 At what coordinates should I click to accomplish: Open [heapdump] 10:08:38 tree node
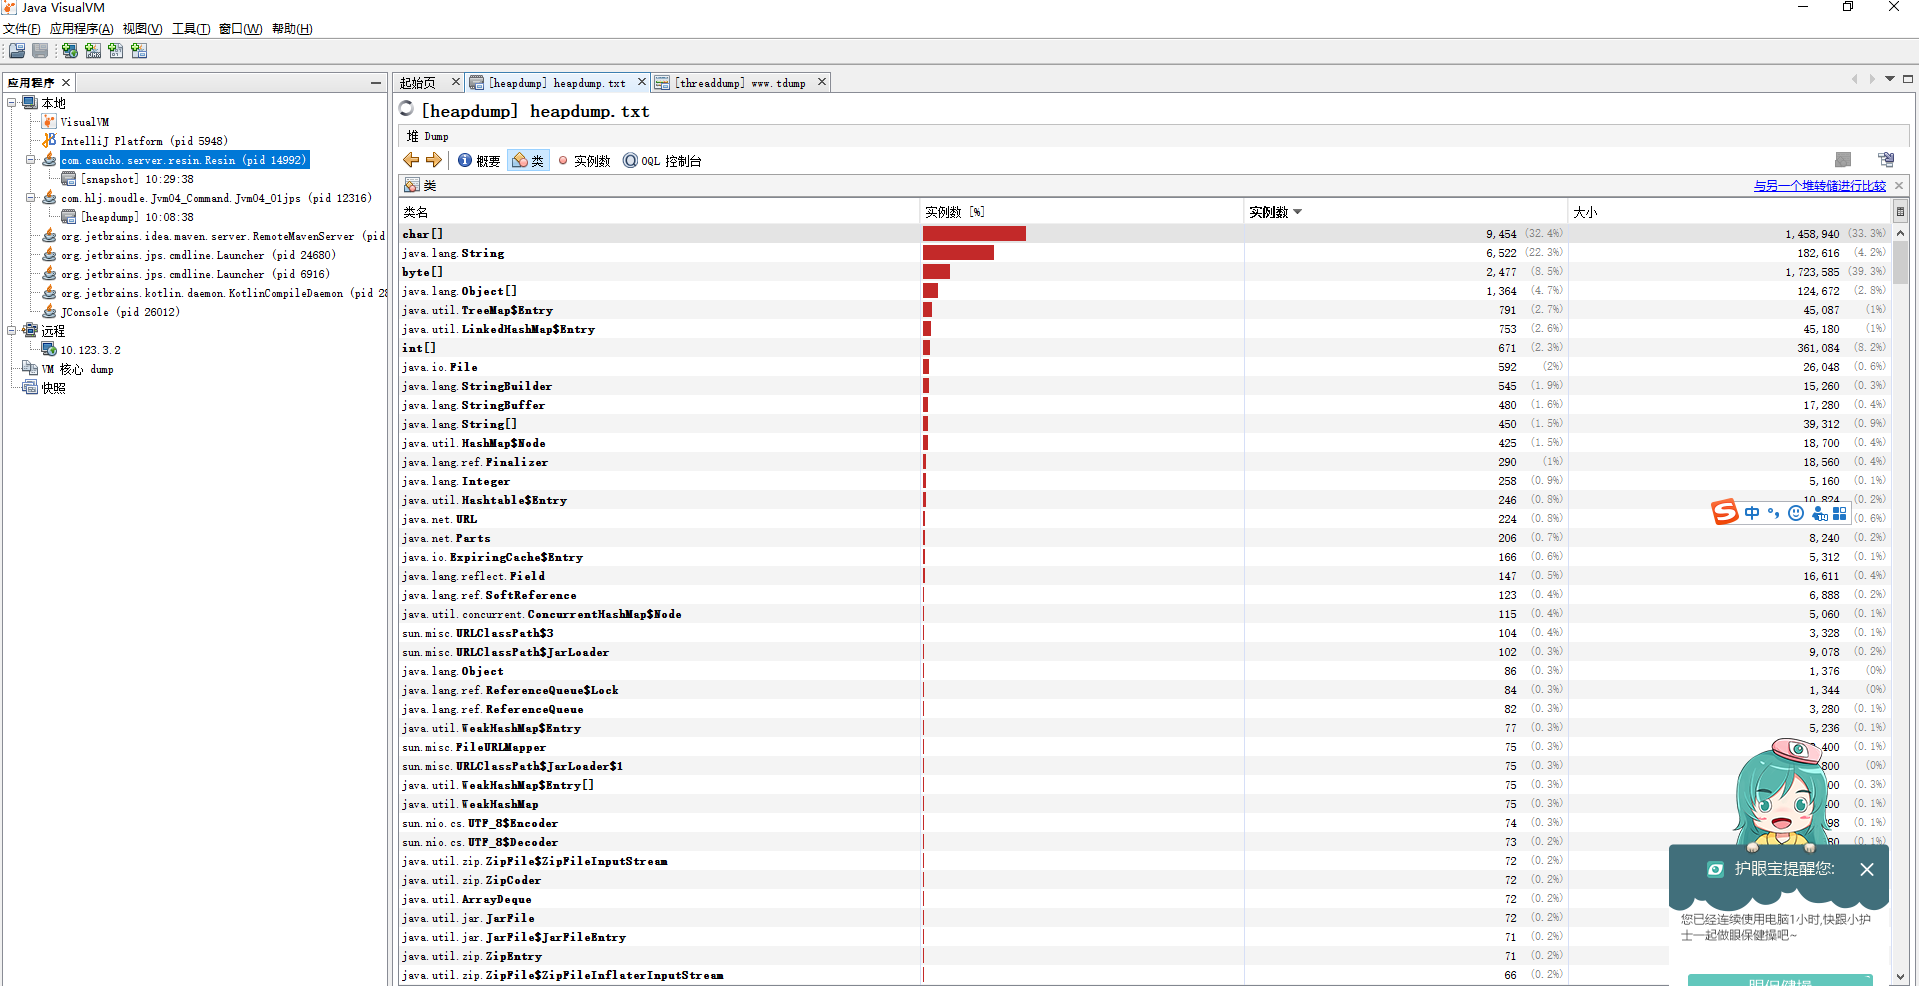coord(136,217)
